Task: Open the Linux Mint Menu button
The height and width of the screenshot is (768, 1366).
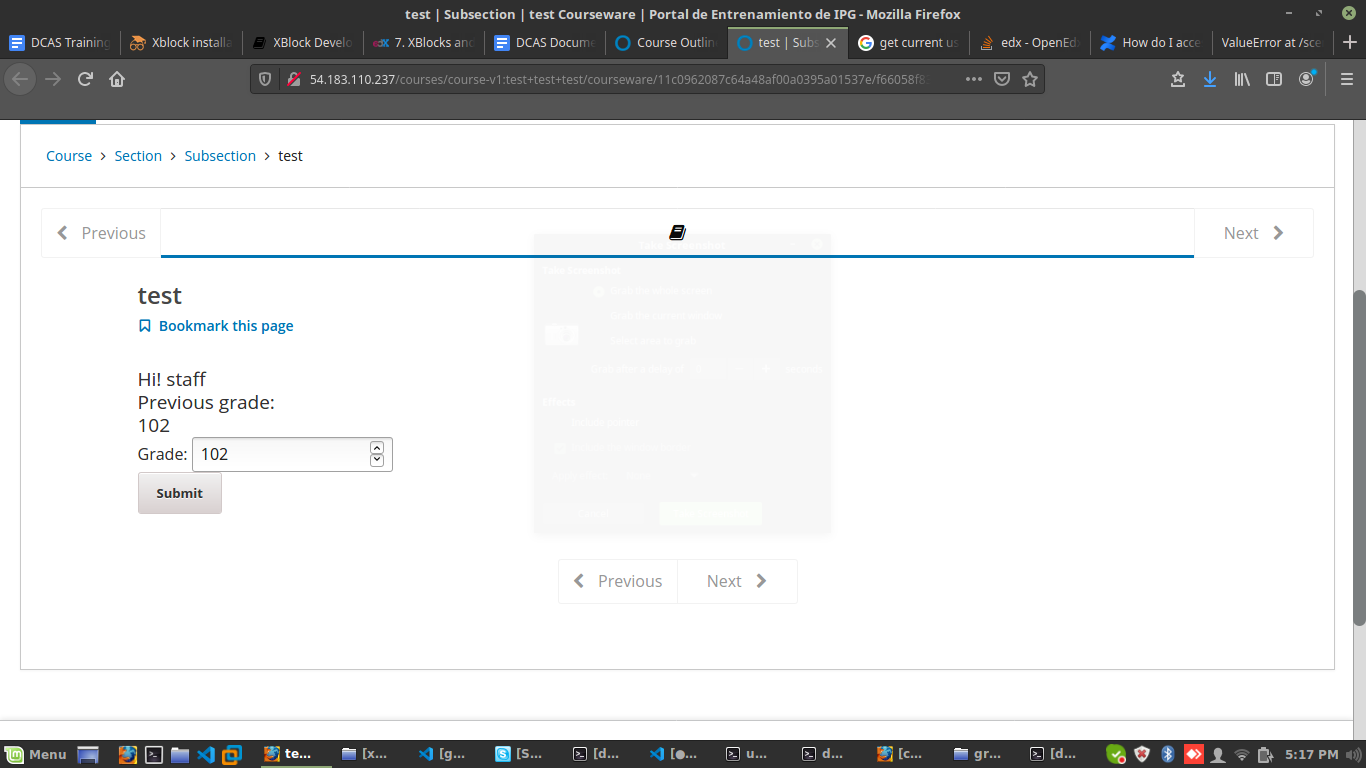Action: point(35,754)
